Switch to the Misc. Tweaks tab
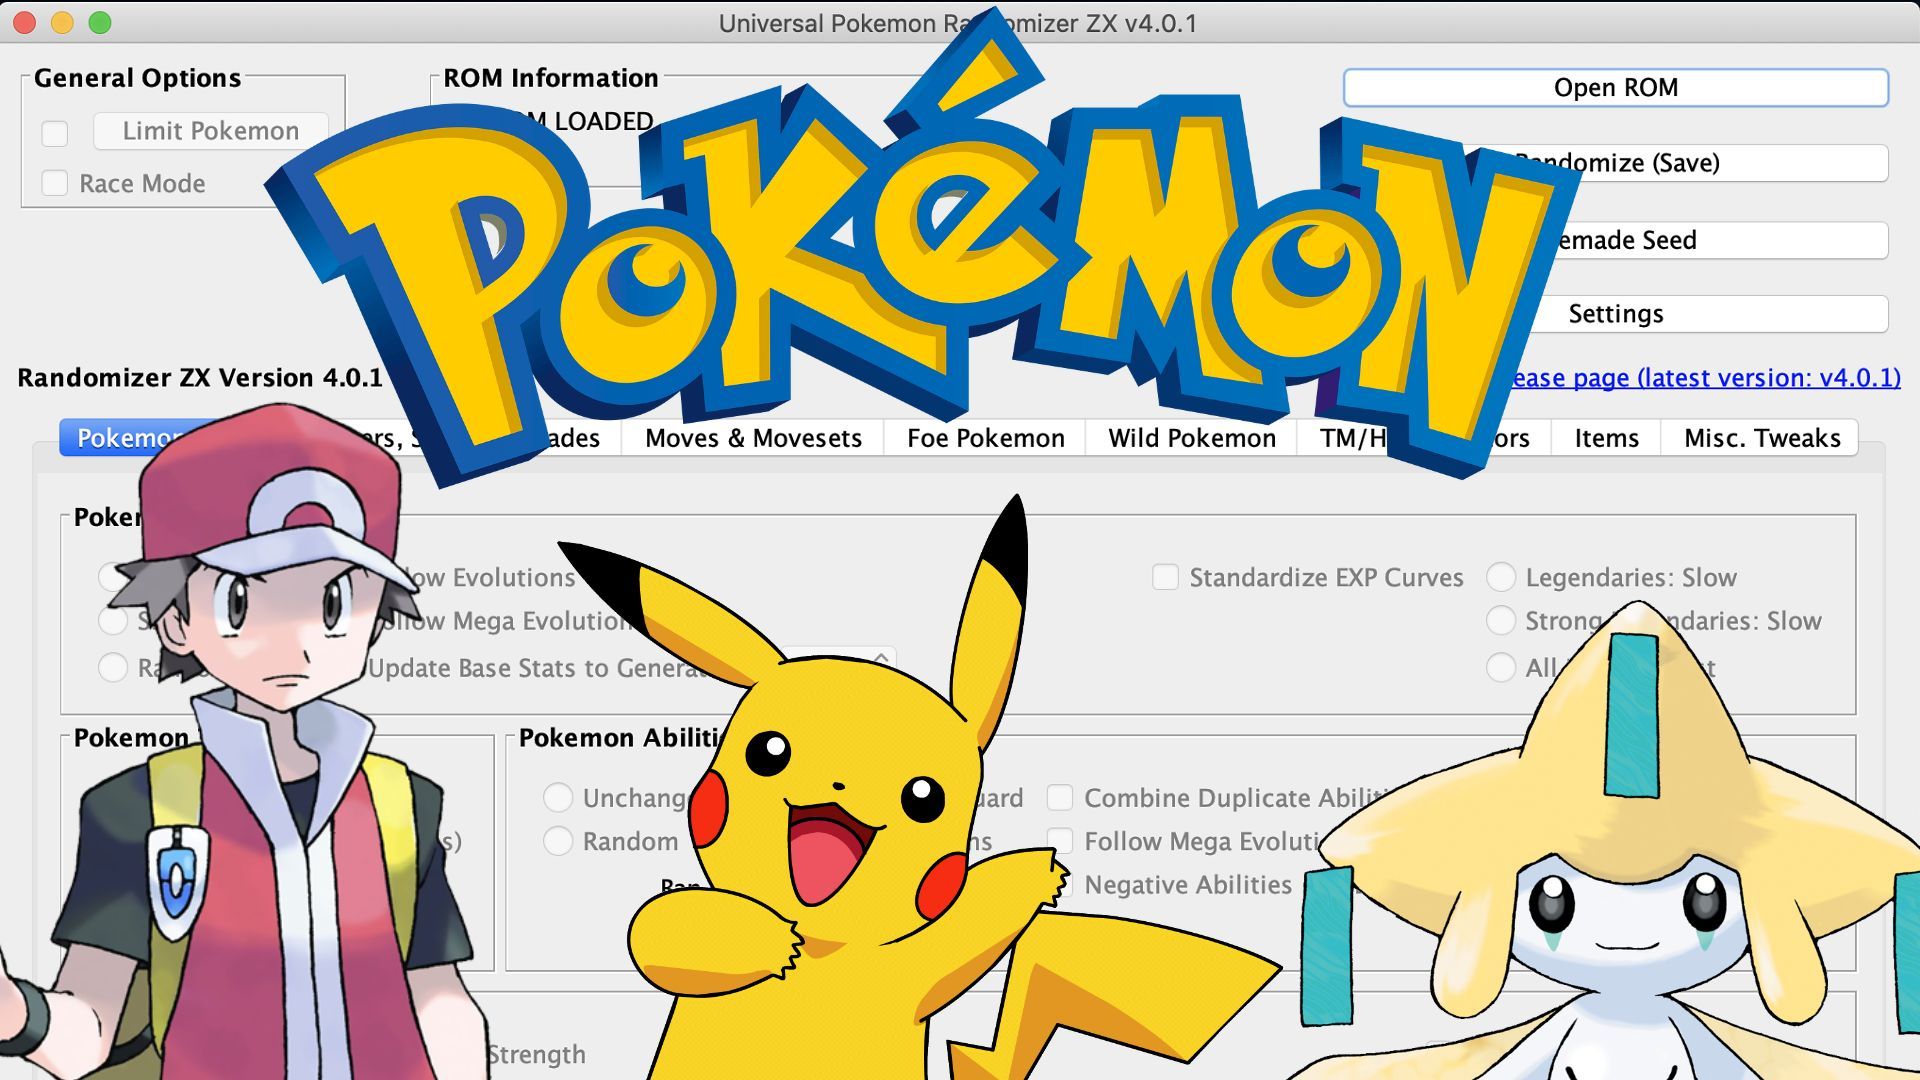 point(1761,438)
